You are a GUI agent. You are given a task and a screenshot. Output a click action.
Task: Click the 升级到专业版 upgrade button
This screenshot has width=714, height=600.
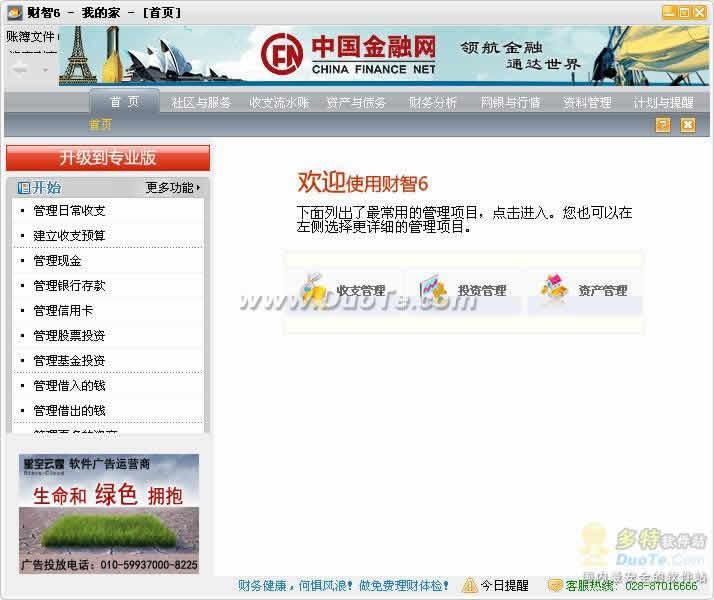(x=108, y=158)
